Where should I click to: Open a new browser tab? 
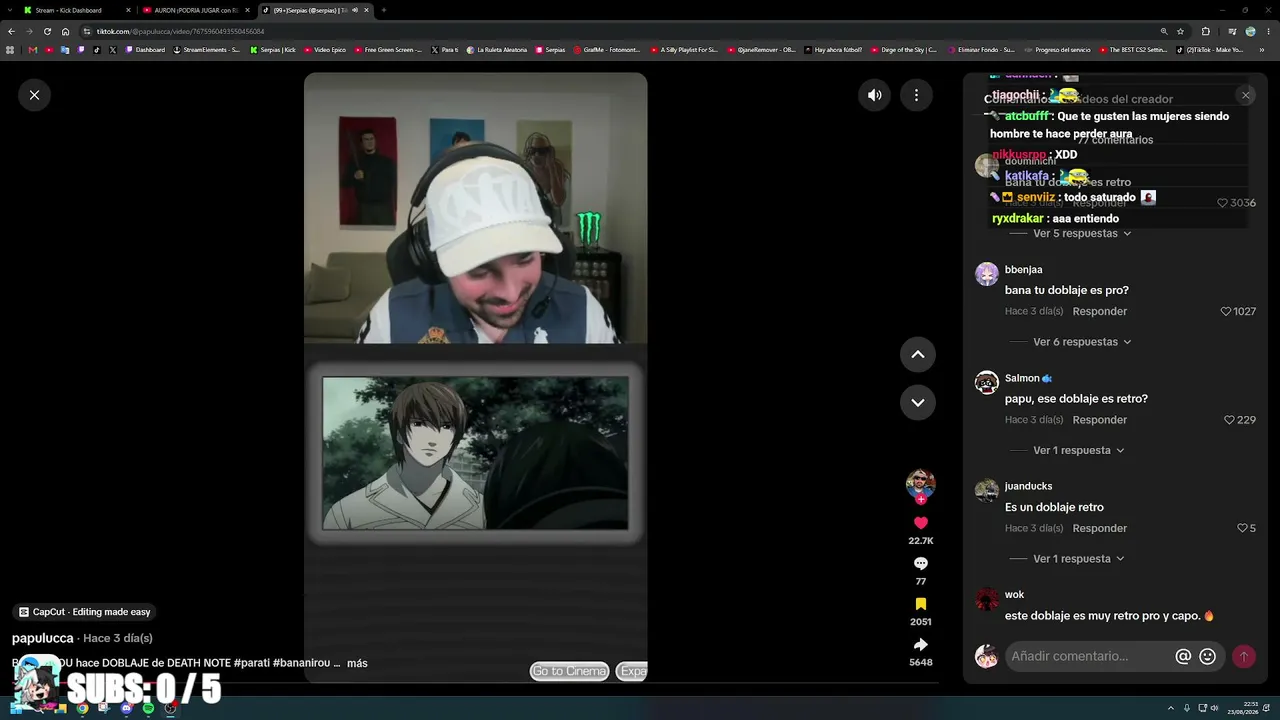pos(384,10)
